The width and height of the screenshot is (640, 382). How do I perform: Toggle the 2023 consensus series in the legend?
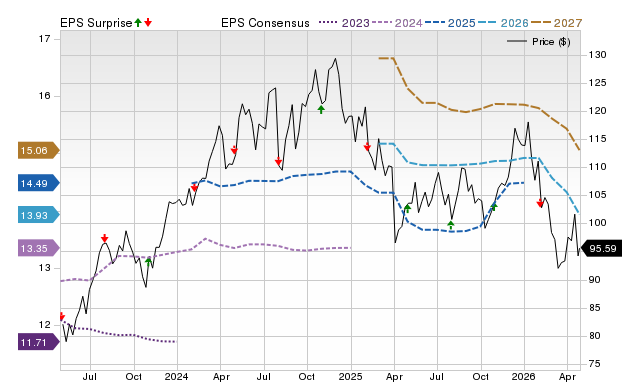coord(344,23)
